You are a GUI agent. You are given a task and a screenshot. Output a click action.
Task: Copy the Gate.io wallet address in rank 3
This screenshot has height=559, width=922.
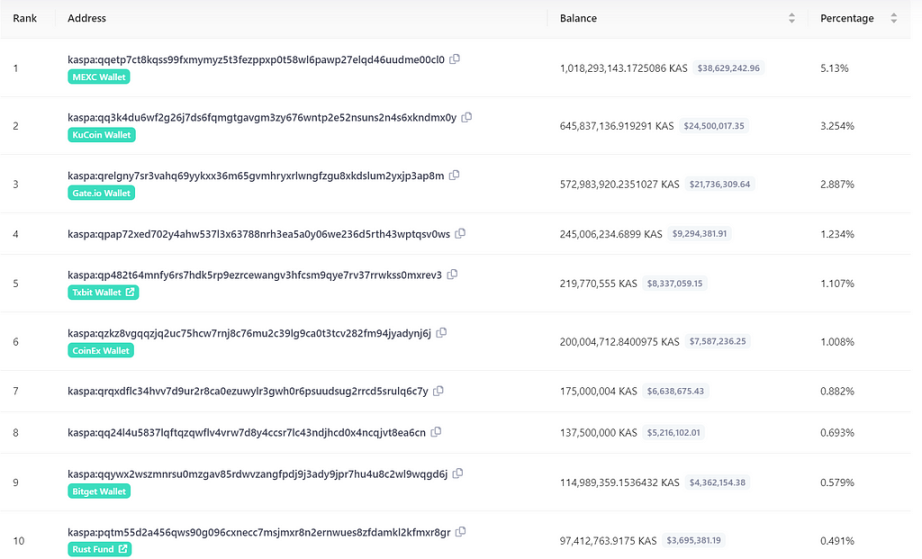coord(454,176)
